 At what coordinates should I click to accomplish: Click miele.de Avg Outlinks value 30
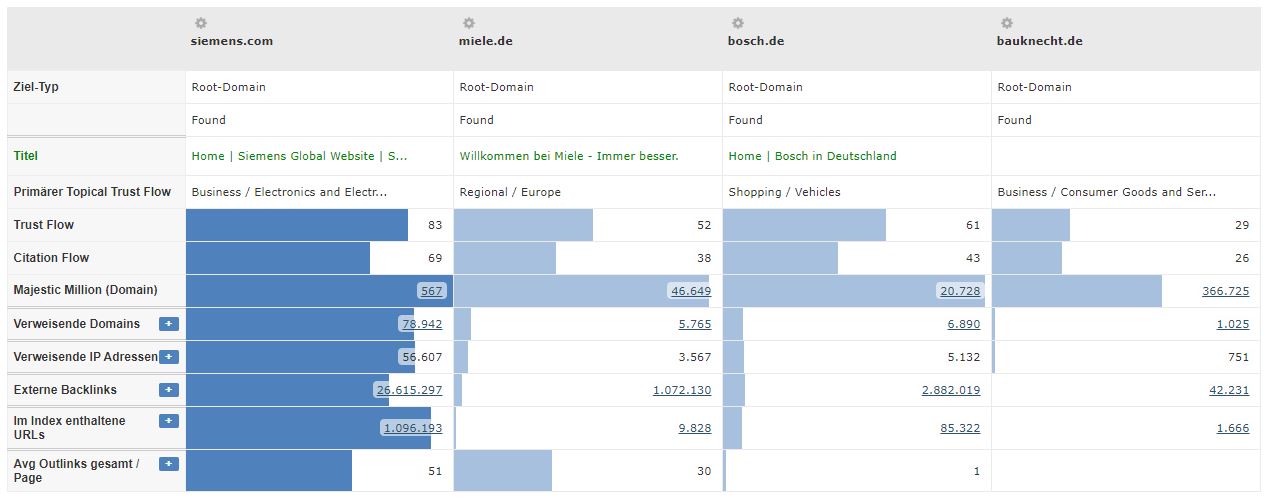click(x=704, y=471)
